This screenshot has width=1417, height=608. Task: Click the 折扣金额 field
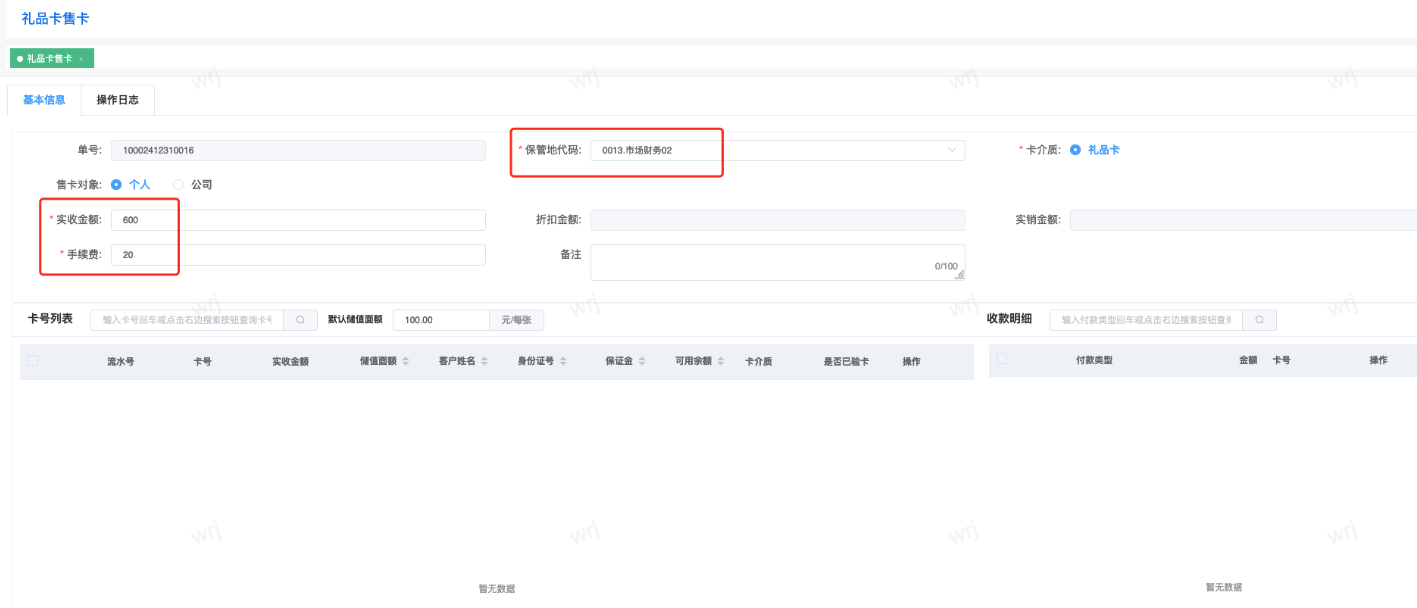pyautogui.click(x=778, y=220)
